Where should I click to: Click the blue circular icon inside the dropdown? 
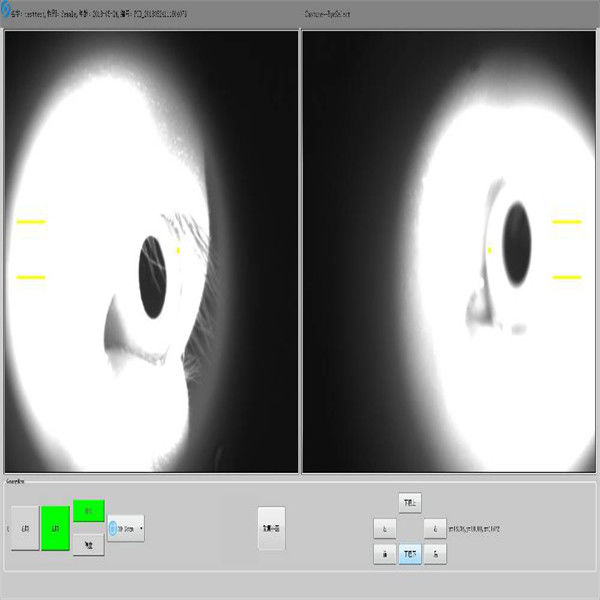(x=114, y=528)
